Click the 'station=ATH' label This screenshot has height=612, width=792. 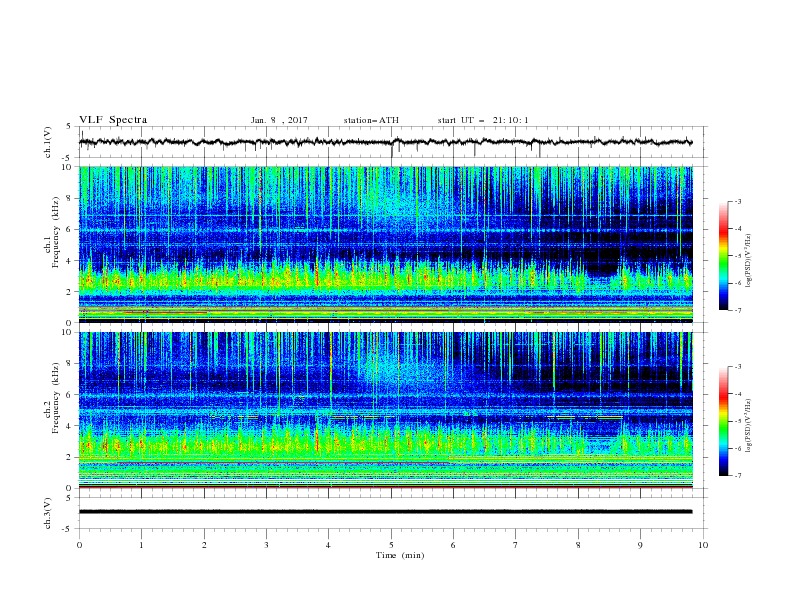click(x=371, y=120)
